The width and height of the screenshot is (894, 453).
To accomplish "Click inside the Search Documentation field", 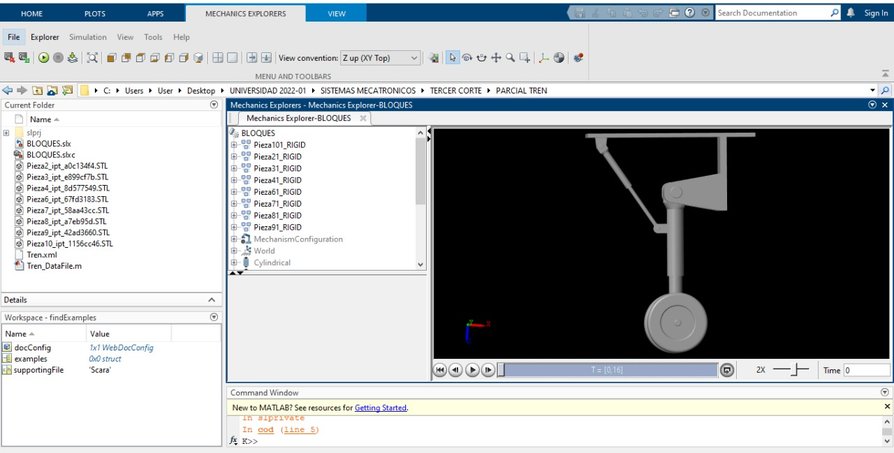I will [x=773, y=13].
